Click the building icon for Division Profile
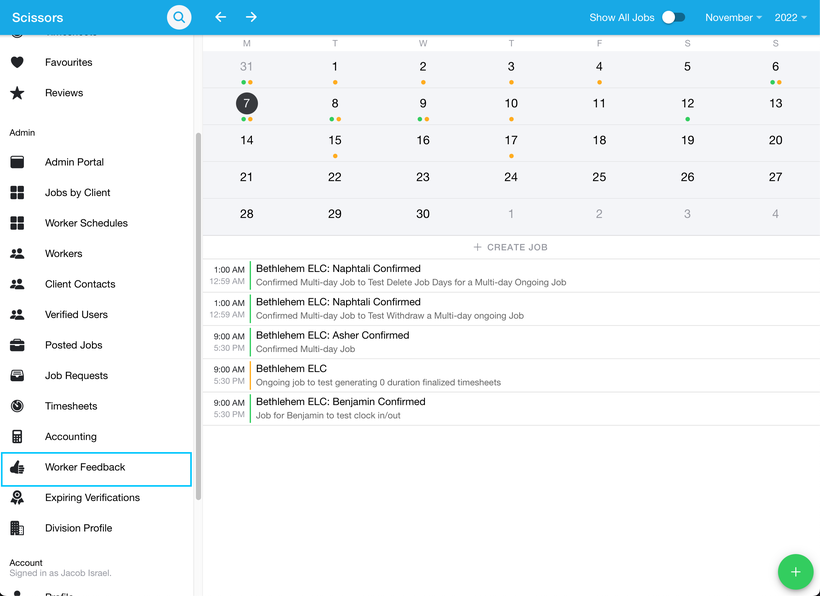This screenshot has height=596, width=820. click(x=17, y=528)
